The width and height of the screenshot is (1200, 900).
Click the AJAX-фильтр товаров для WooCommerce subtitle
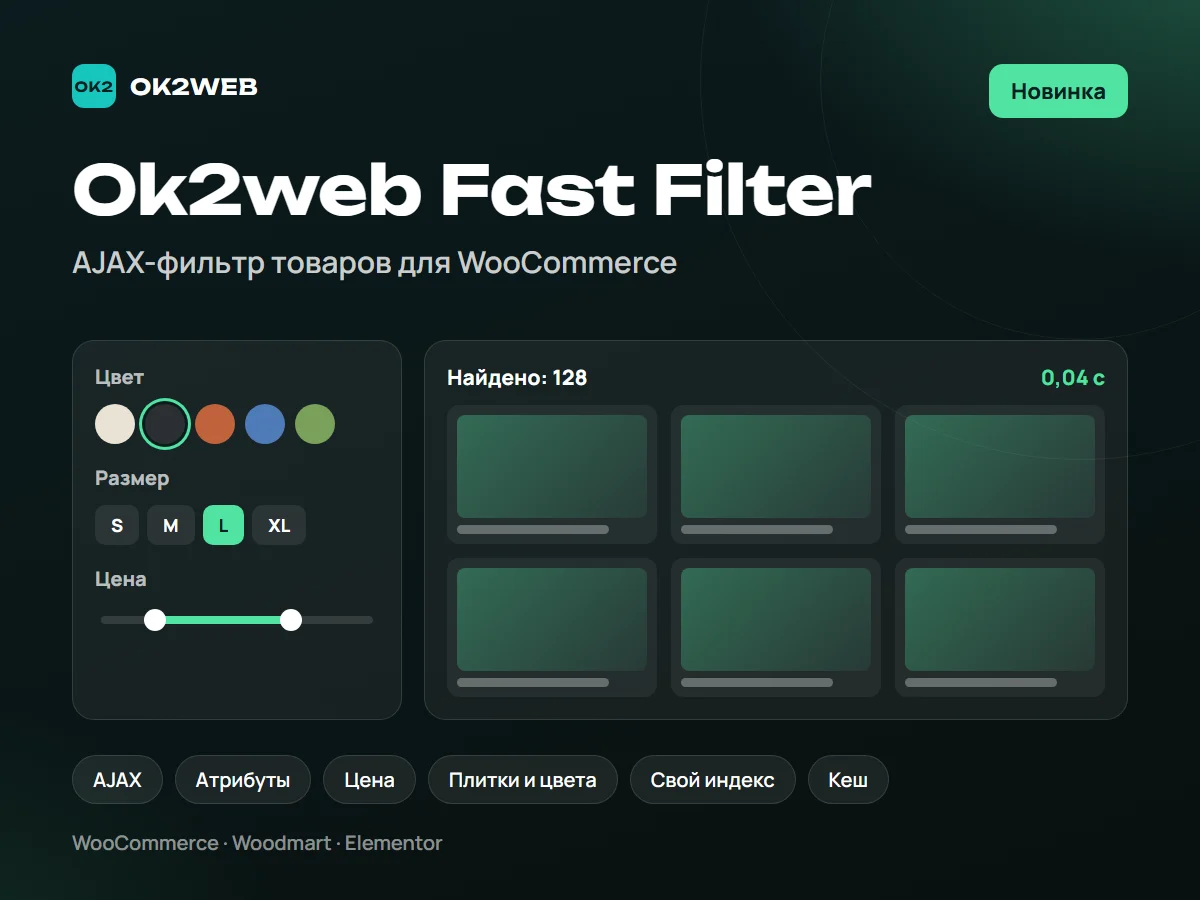(375, 263)
